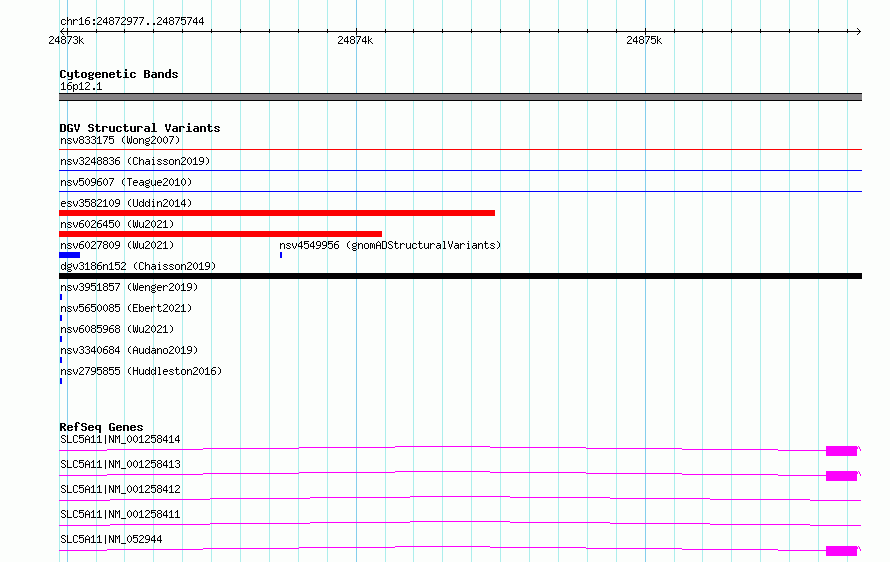Open transcript SLC5A11|NM_001258414 label
Screen dimensions: 890x562
click(120, 439)
